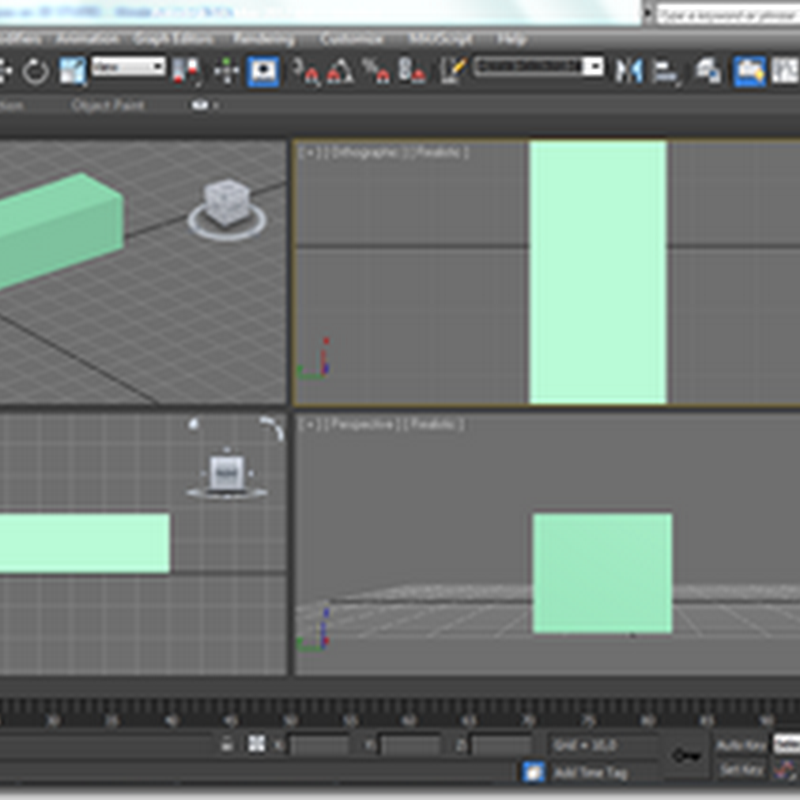
Task: Click the Select and Scale tool
Action: click(72, 71)
